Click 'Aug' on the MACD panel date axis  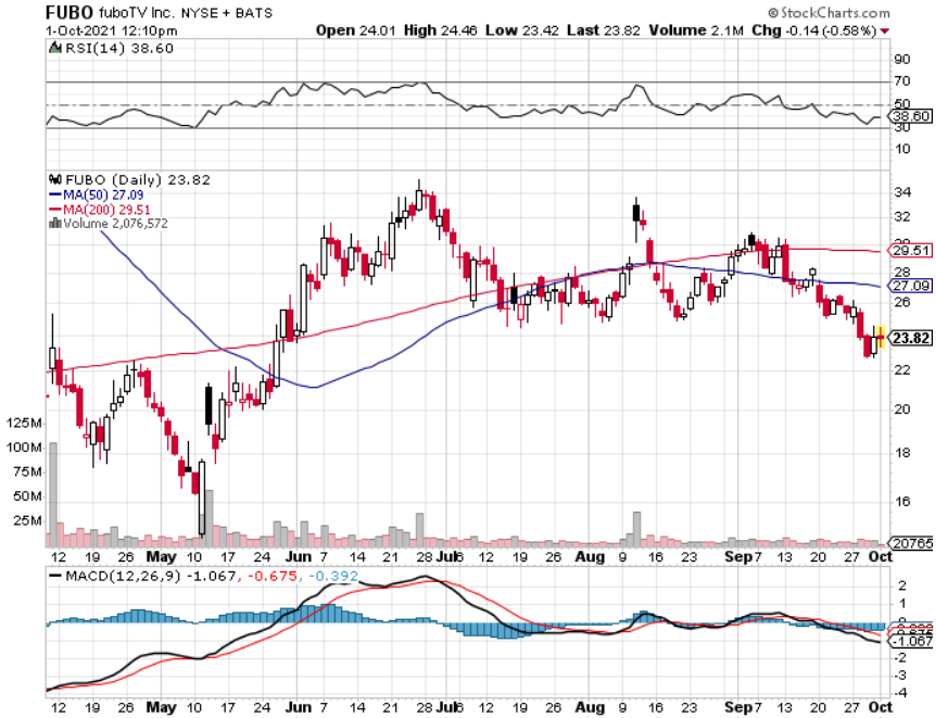point(590,708)
